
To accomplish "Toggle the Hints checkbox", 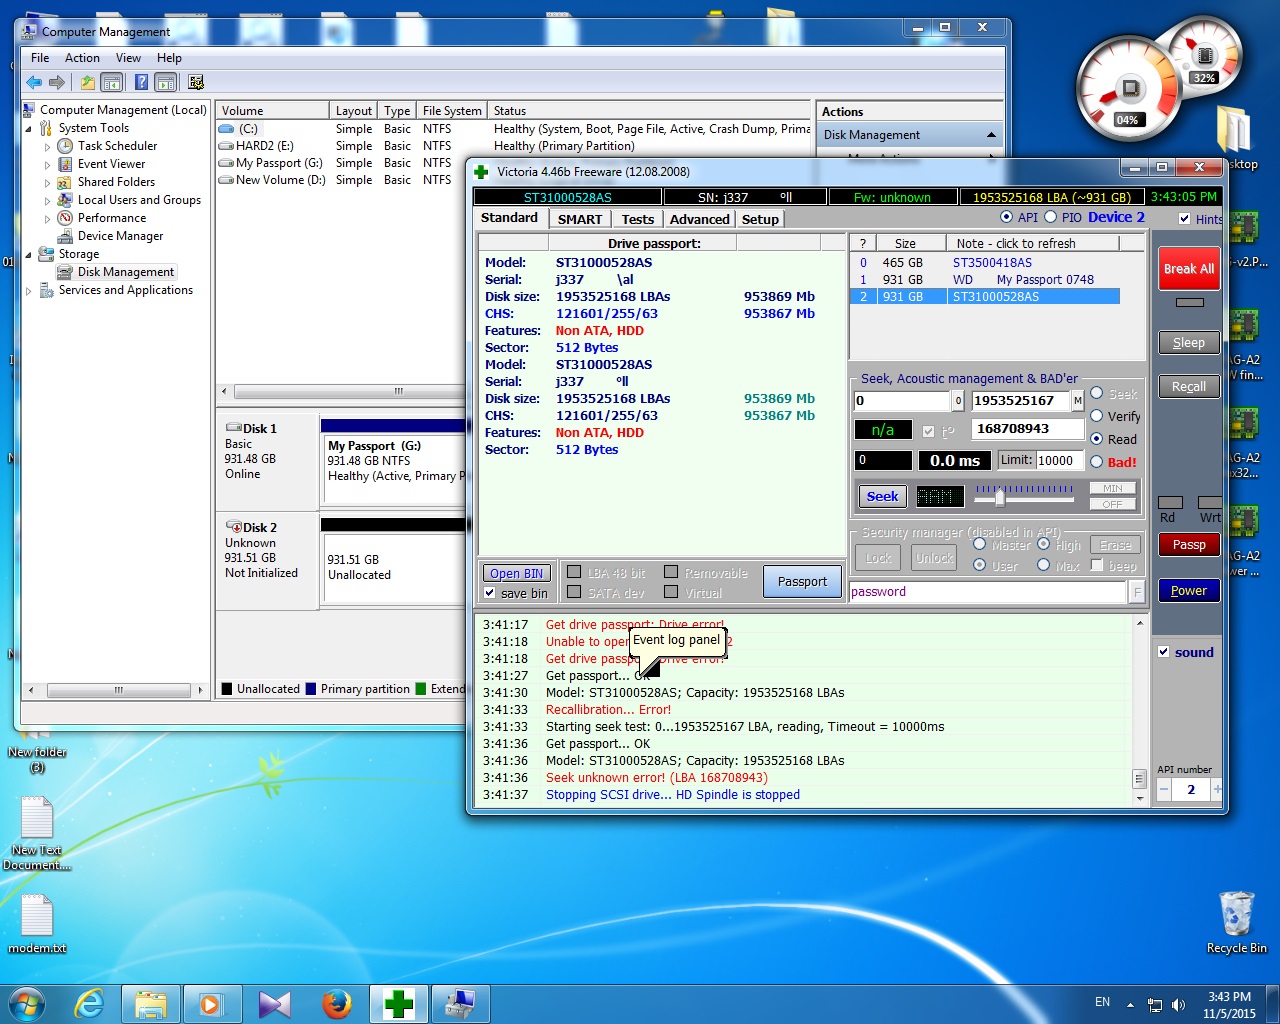I will click(x=1185, y=219).
